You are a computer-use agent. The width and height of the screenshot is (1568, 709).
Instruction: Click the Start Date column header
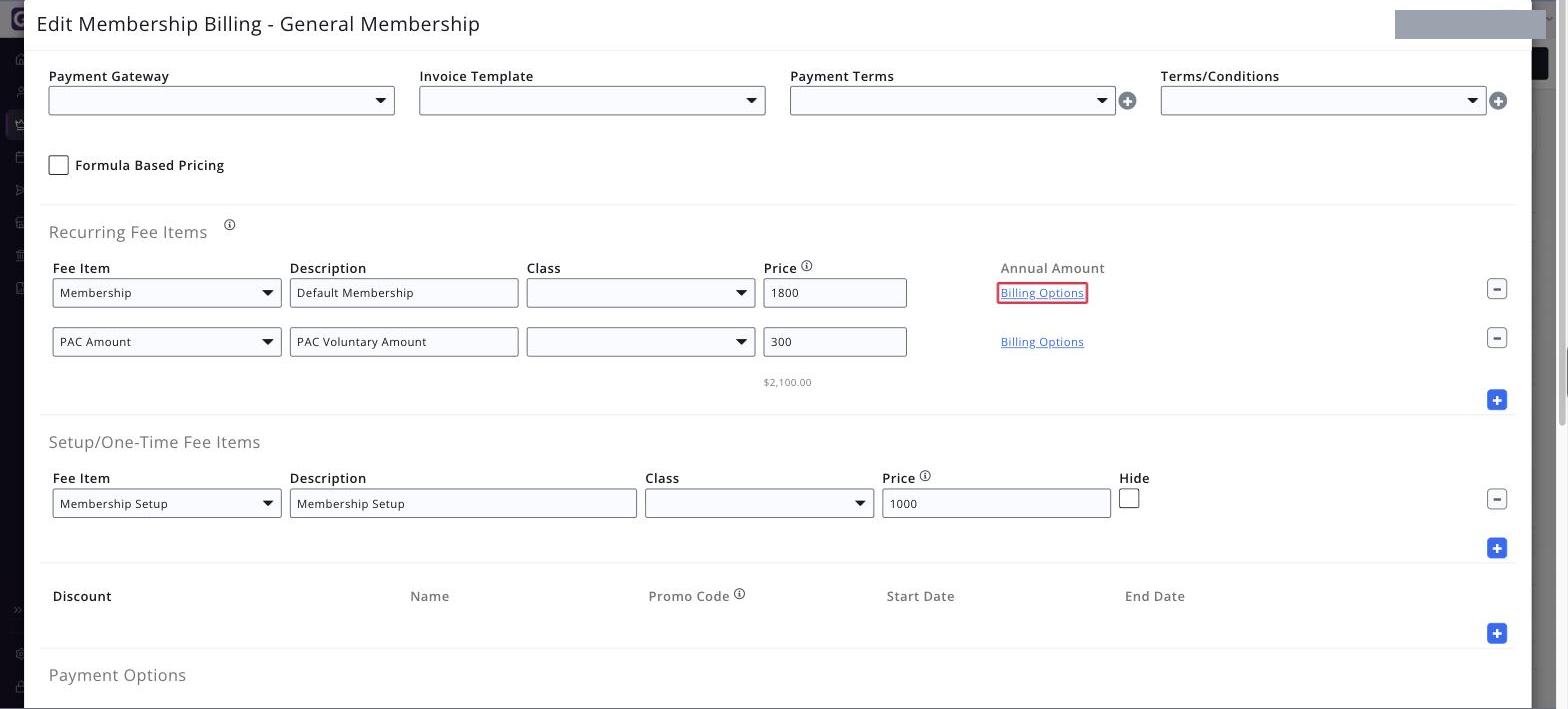click(x=920, y=596)
